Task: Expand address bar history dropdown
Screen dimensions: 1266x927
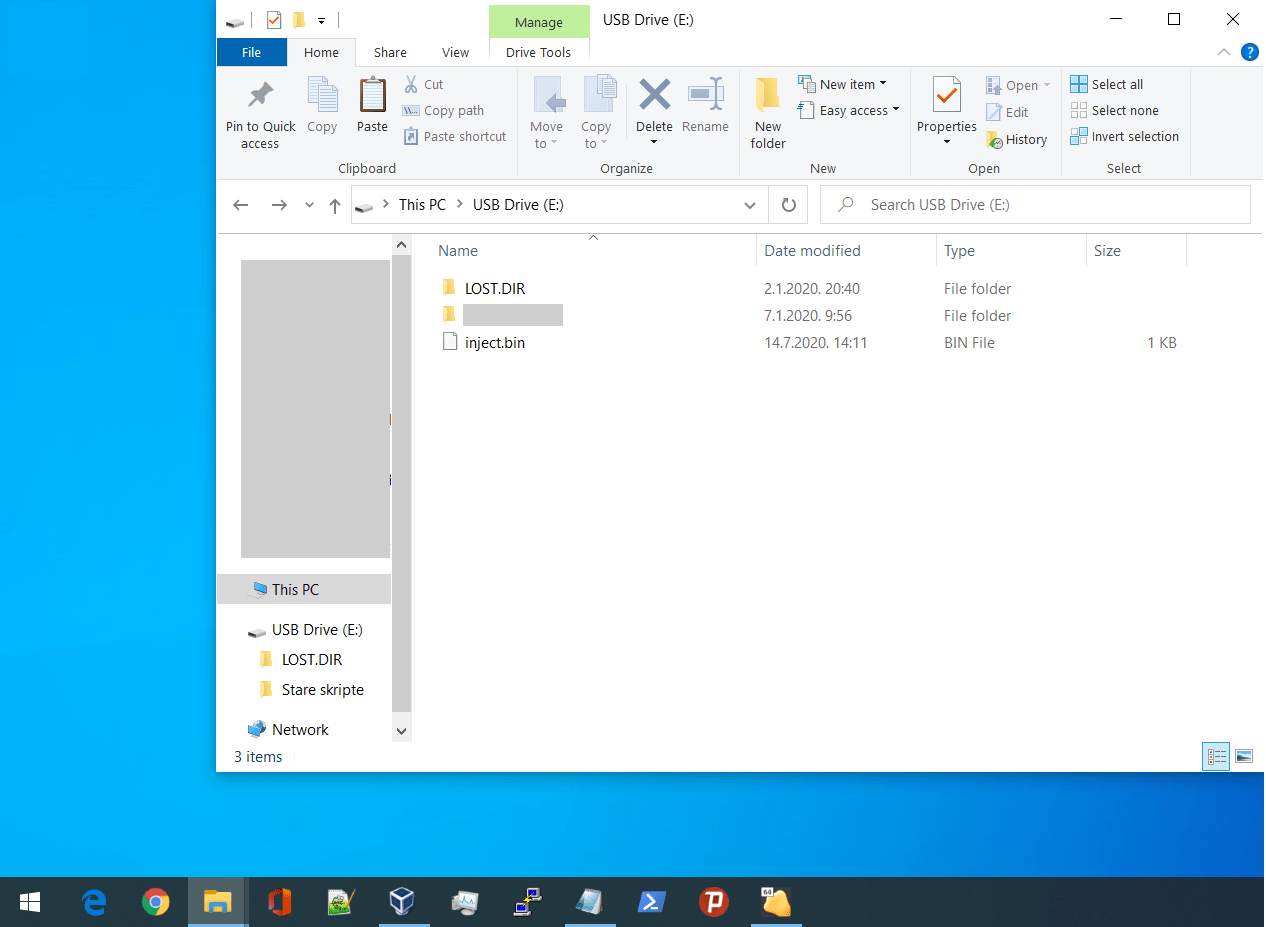Action: point(750,205)
